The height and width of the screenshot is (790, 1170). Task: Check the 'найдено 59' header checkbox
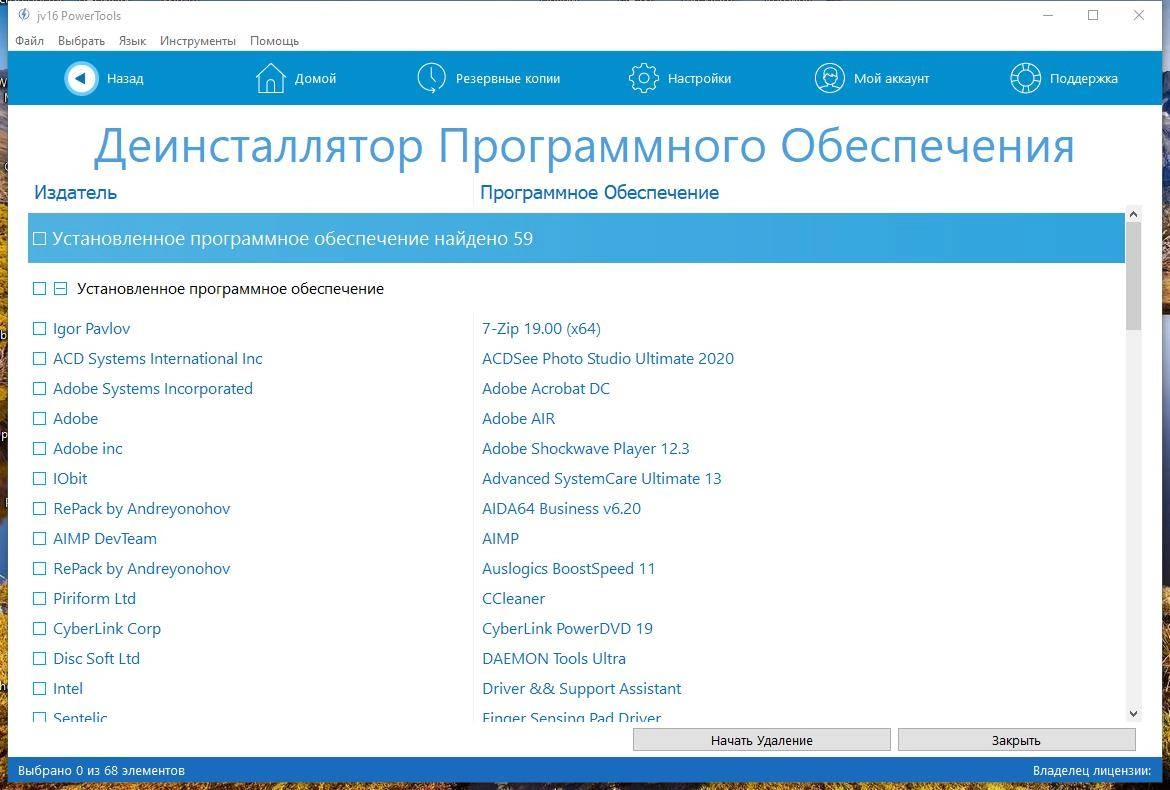click(x=40, y=239)
